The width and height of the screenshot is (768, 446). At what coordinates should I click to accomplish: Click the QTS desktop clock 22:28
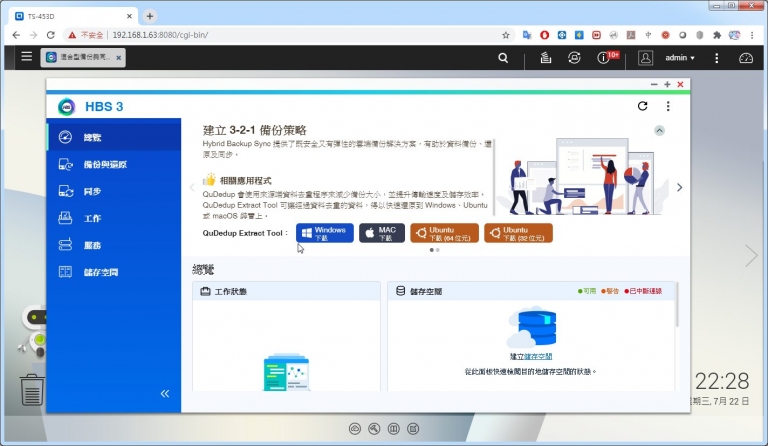coord(722,381)
